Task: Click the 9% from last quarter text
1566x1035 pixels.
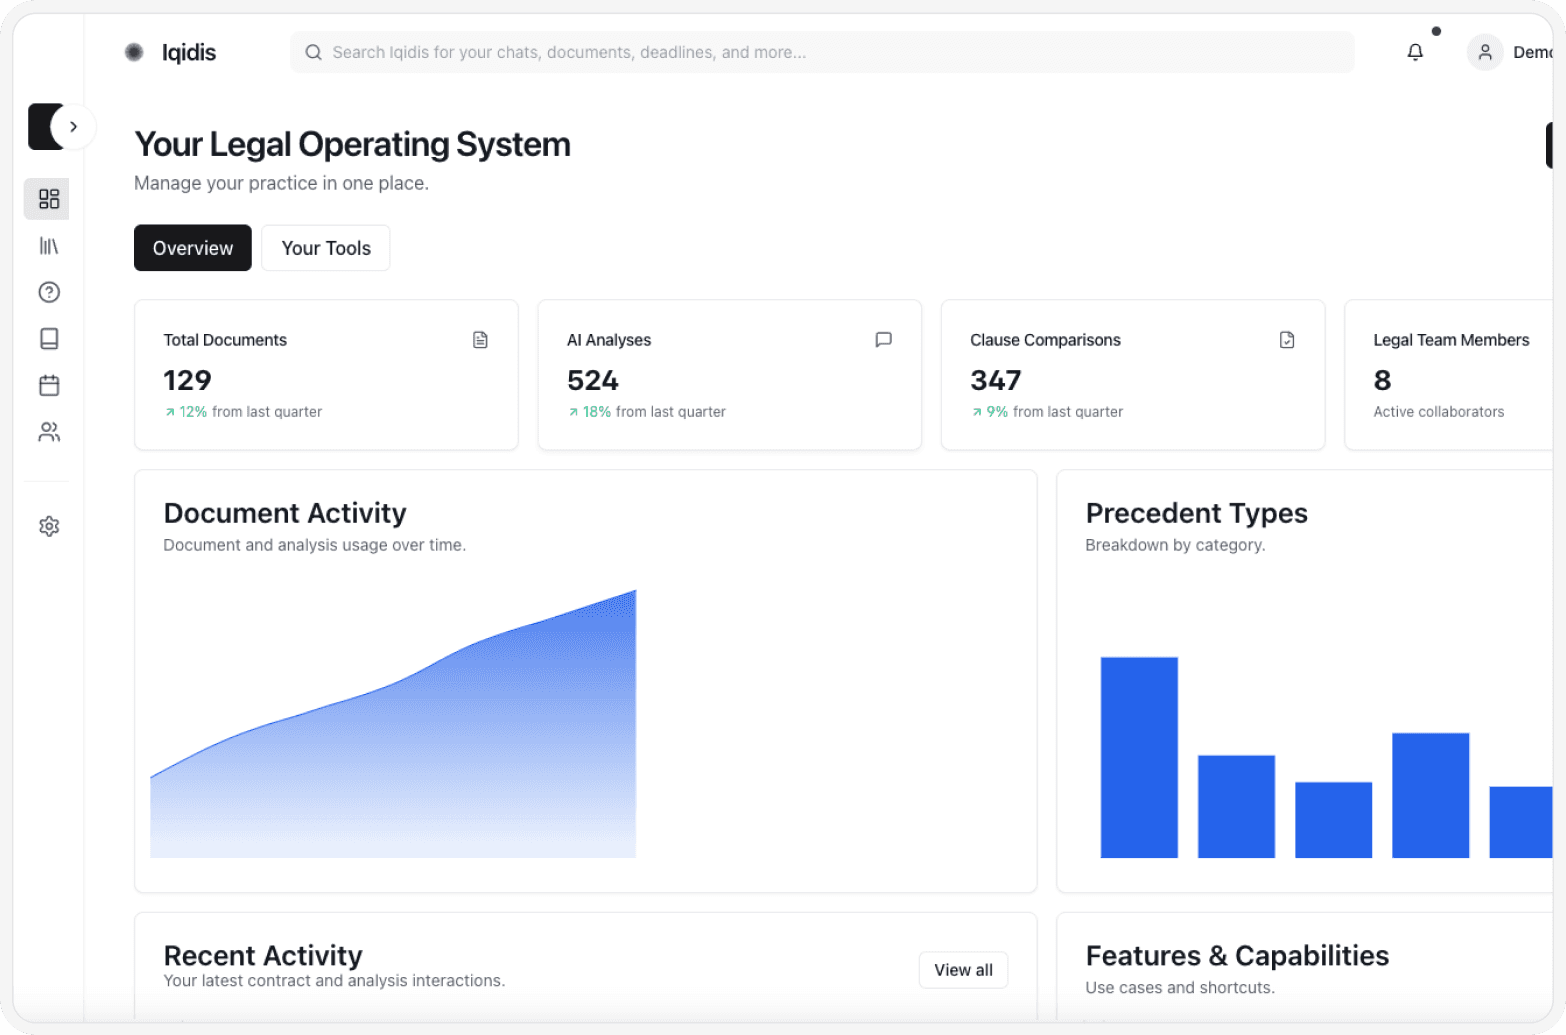Action: 1047,412
